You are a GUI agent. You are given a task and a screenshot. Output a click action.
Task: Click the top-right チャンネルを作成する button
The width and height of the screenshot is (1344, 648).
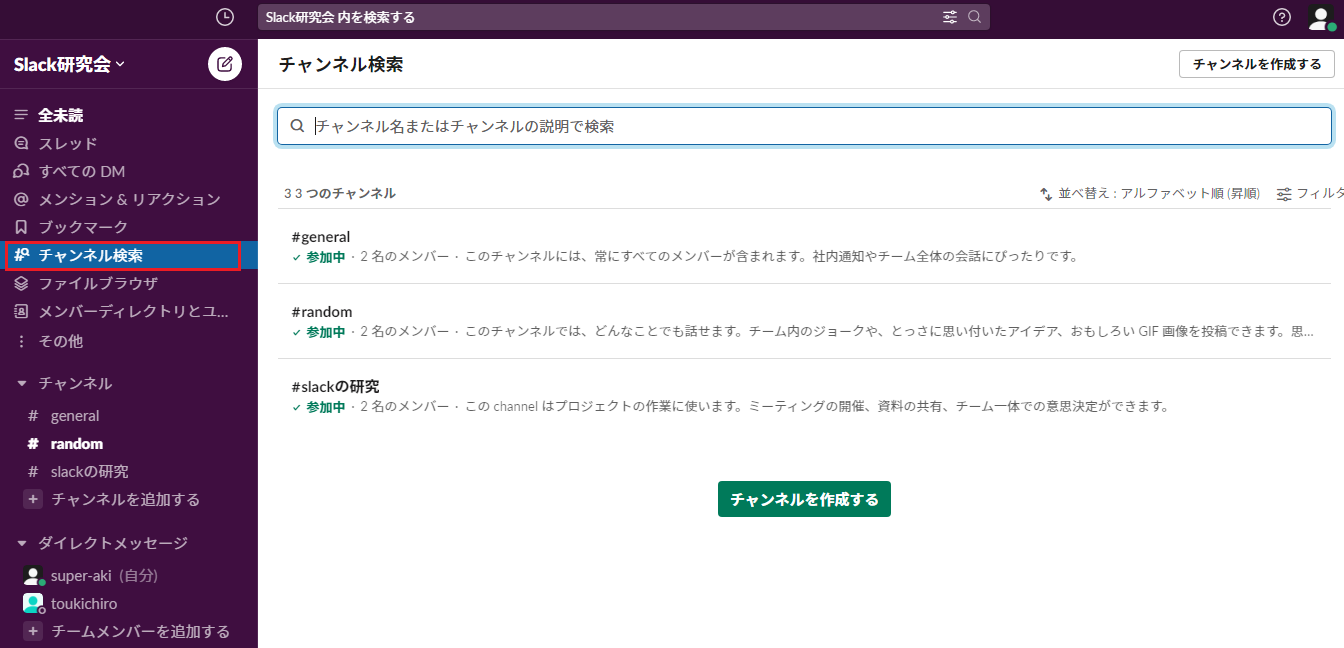pos(1257,64)
